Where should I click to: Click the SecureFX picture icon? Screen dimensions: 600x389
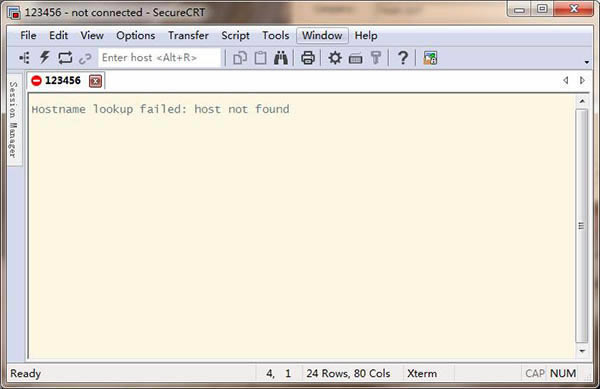coord(430,58)
